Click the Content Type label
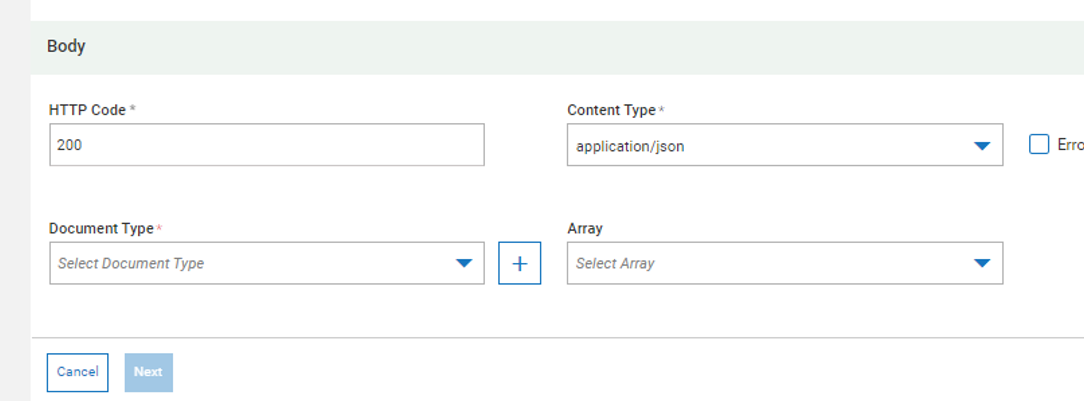The image size is (1084, 401). (x=611, y=110)
